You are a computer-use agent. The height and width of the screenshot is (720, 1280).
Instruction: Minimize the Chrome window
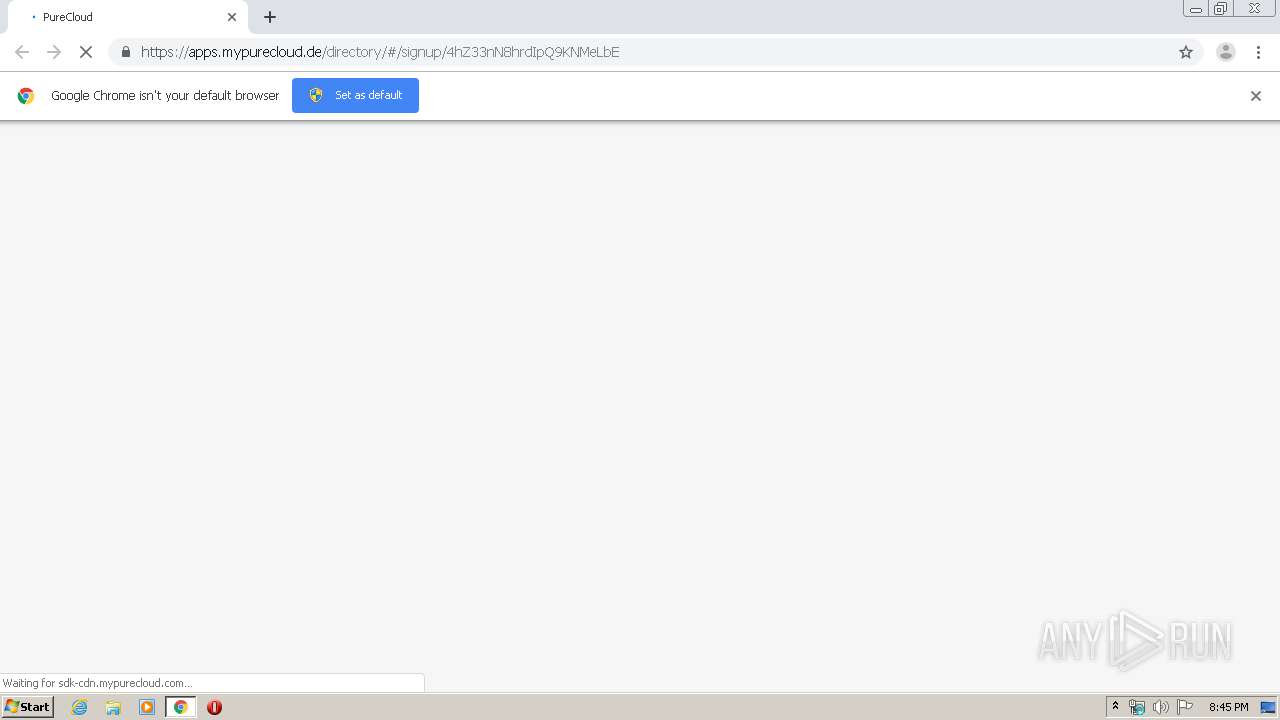point(1195,8)
